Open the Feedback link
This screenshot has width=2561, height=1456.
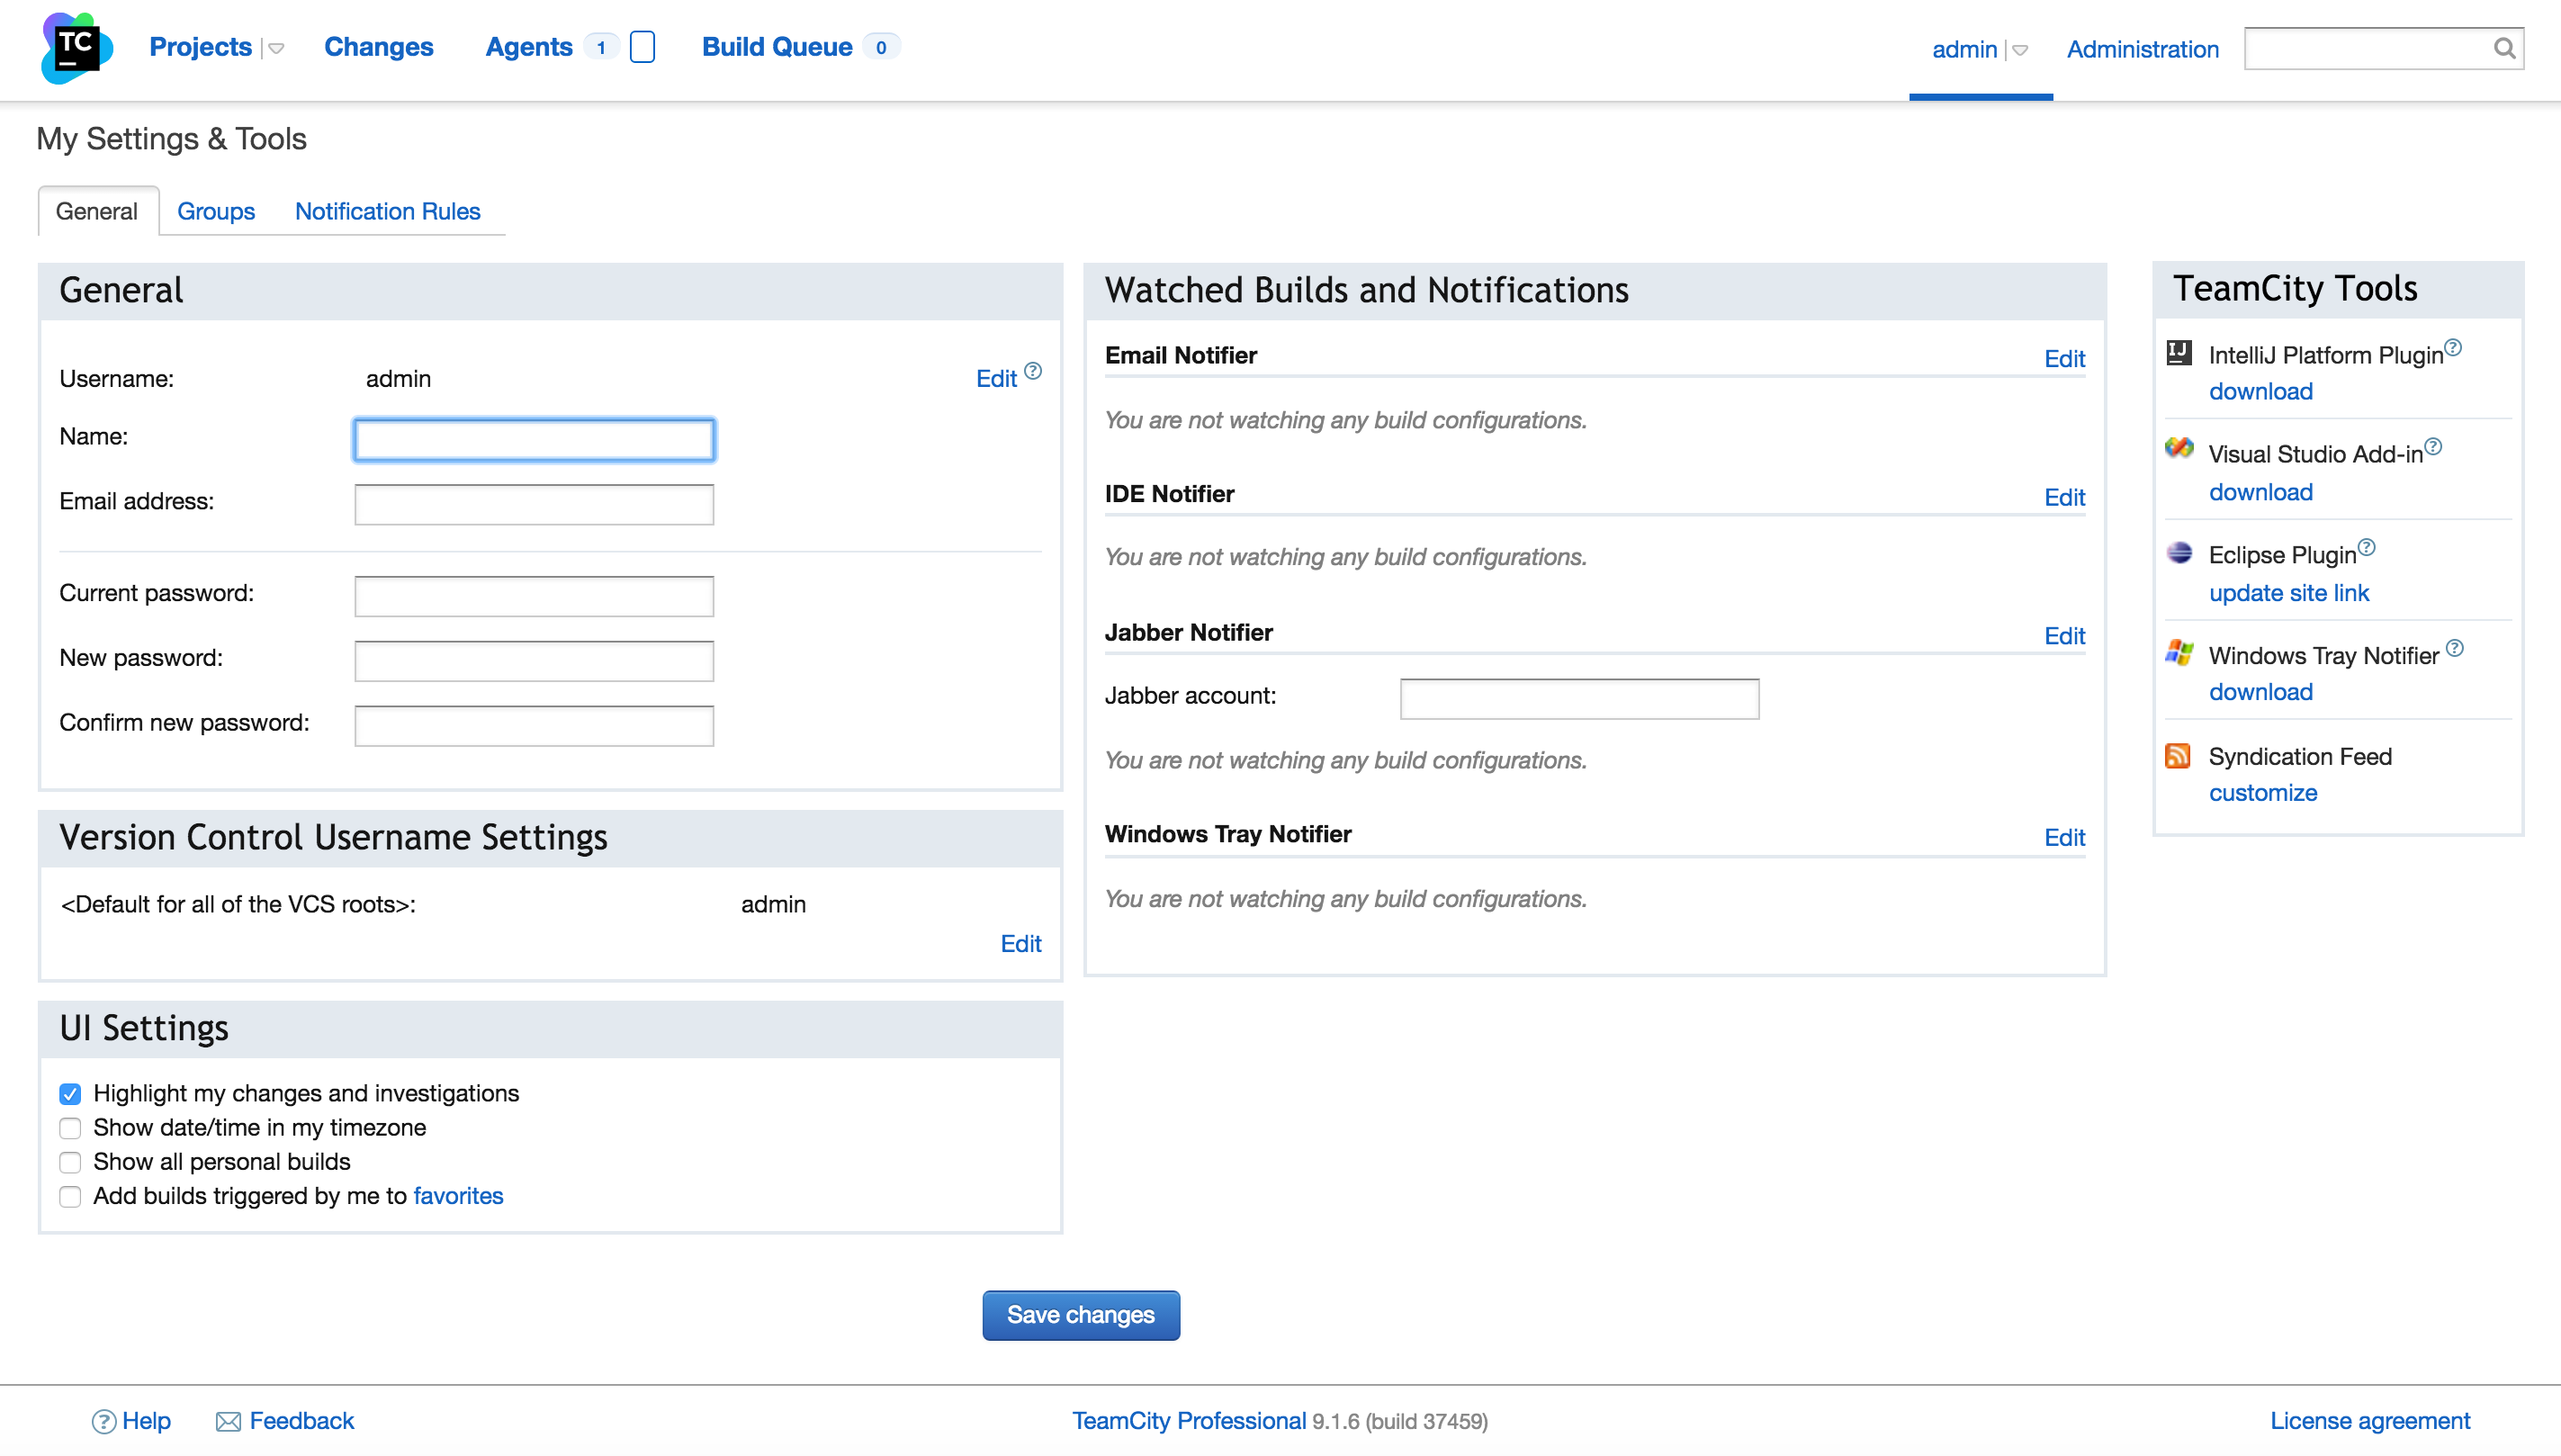[x=301, y=1421]
